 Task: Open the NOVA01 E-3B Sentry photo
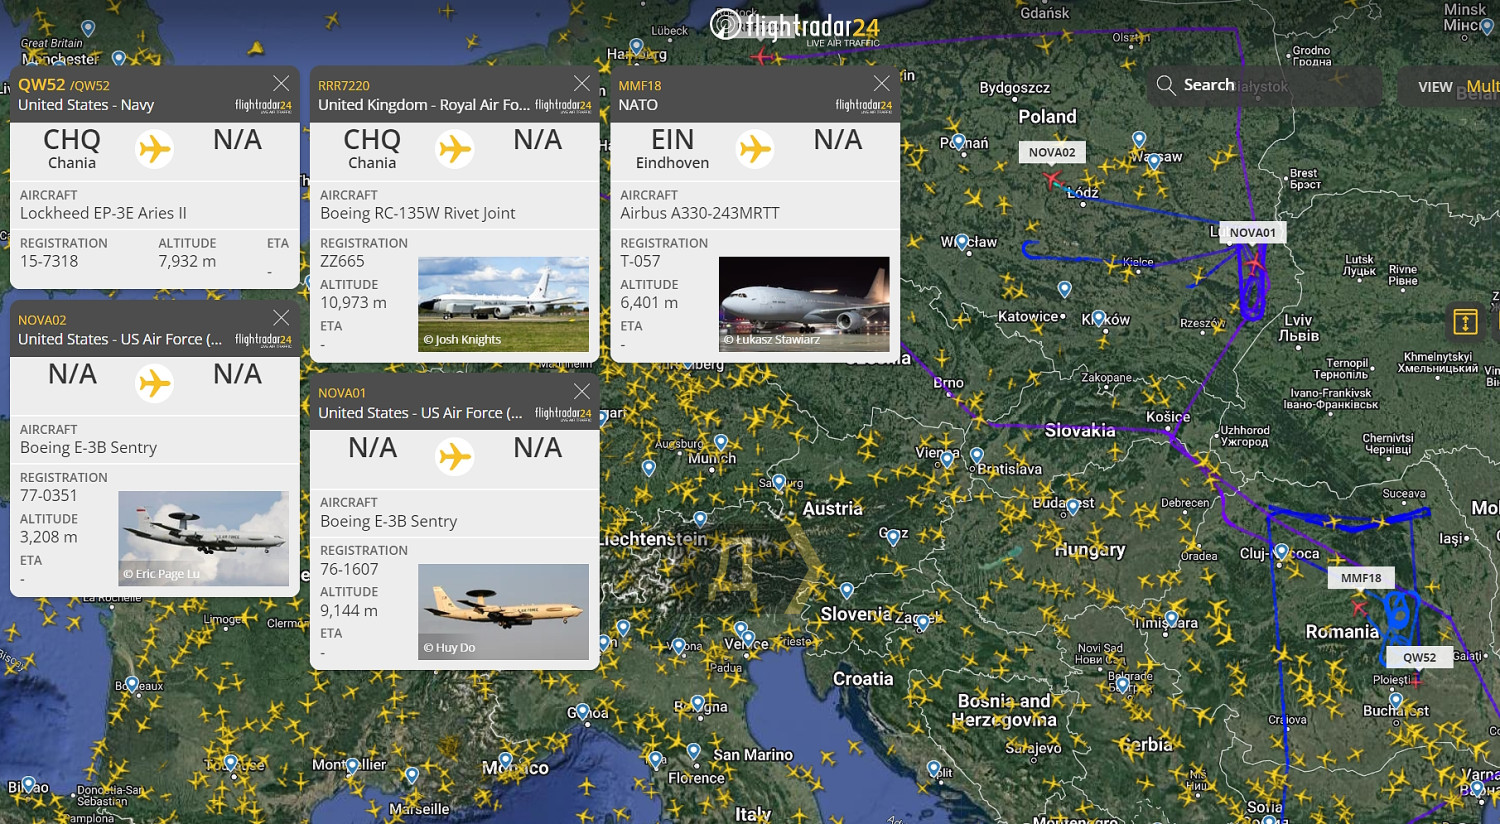[x=503, y=611]
